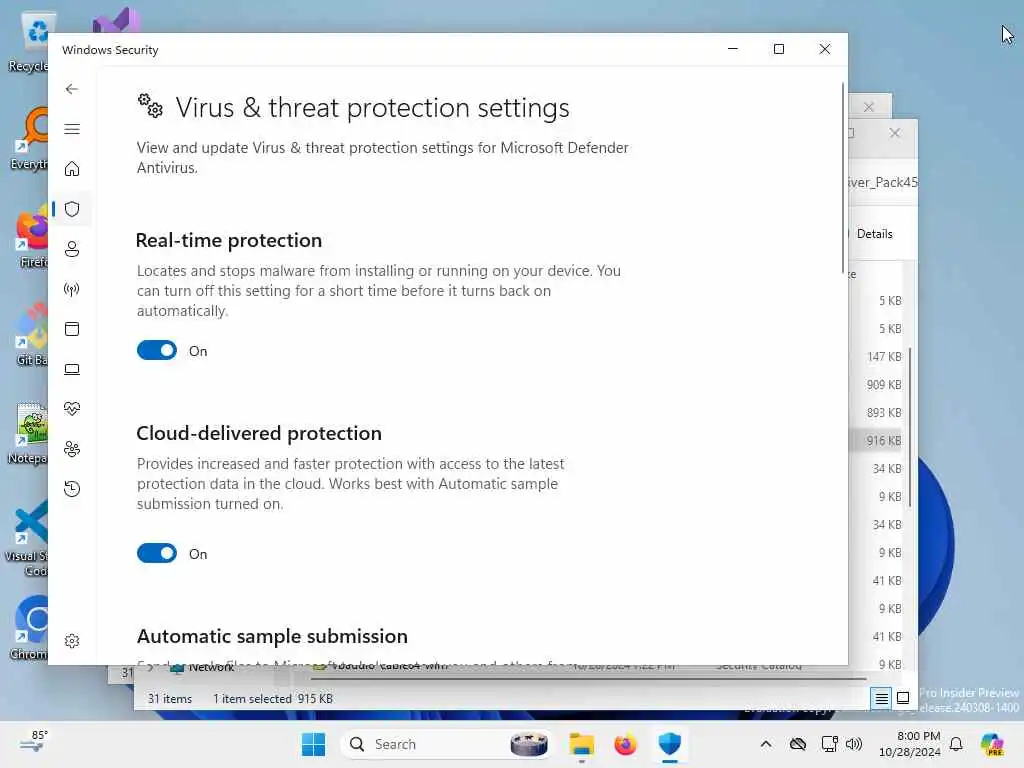Select the 909 KB file row in Explorer
Viewport: 1024px width, 768px height.
click(x=875, y=385)
